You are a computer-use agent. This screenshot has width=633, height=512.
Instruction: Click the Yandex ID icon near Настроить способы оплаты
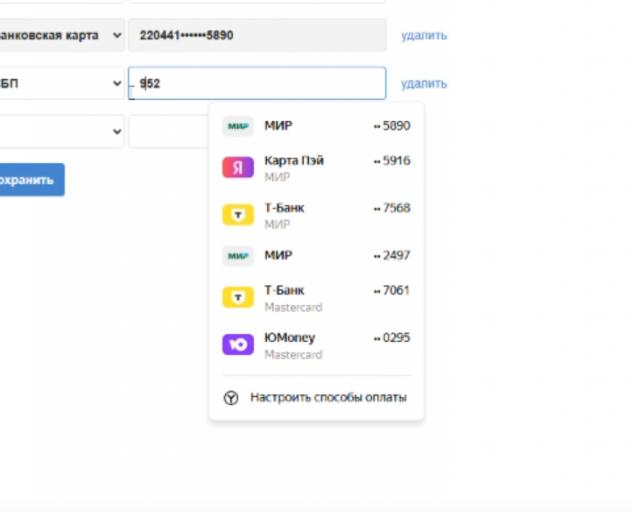pos(231,398)
